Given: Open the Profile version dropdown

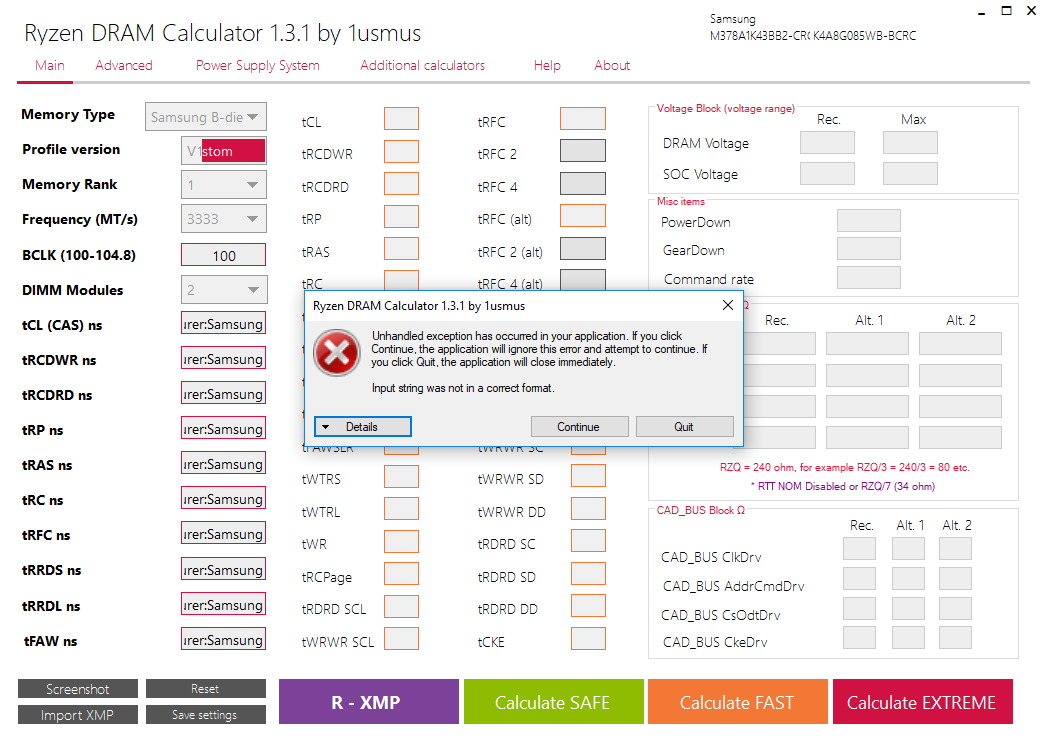Looking at the screenshot, I should [224, 151].
